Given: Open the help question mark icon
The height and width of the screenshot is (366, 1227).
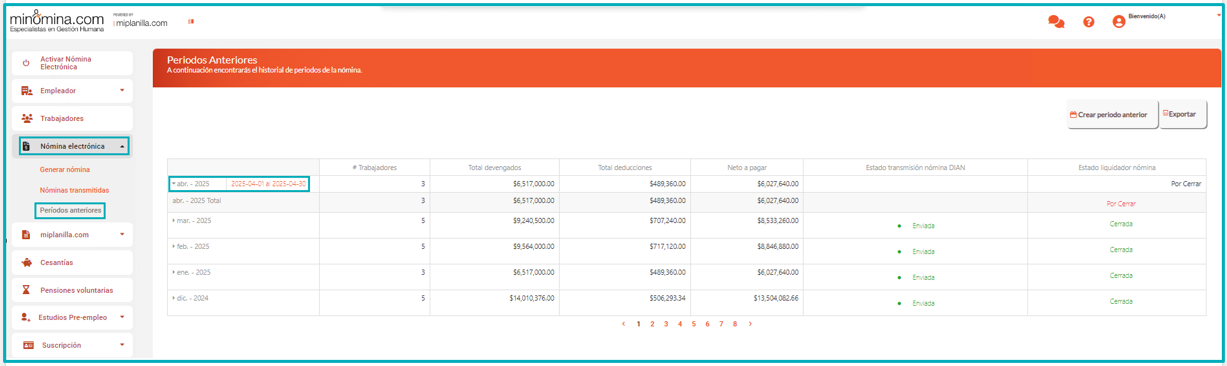Looking at the screenshot, I should pyautogui.click(x=1089, y=21).
